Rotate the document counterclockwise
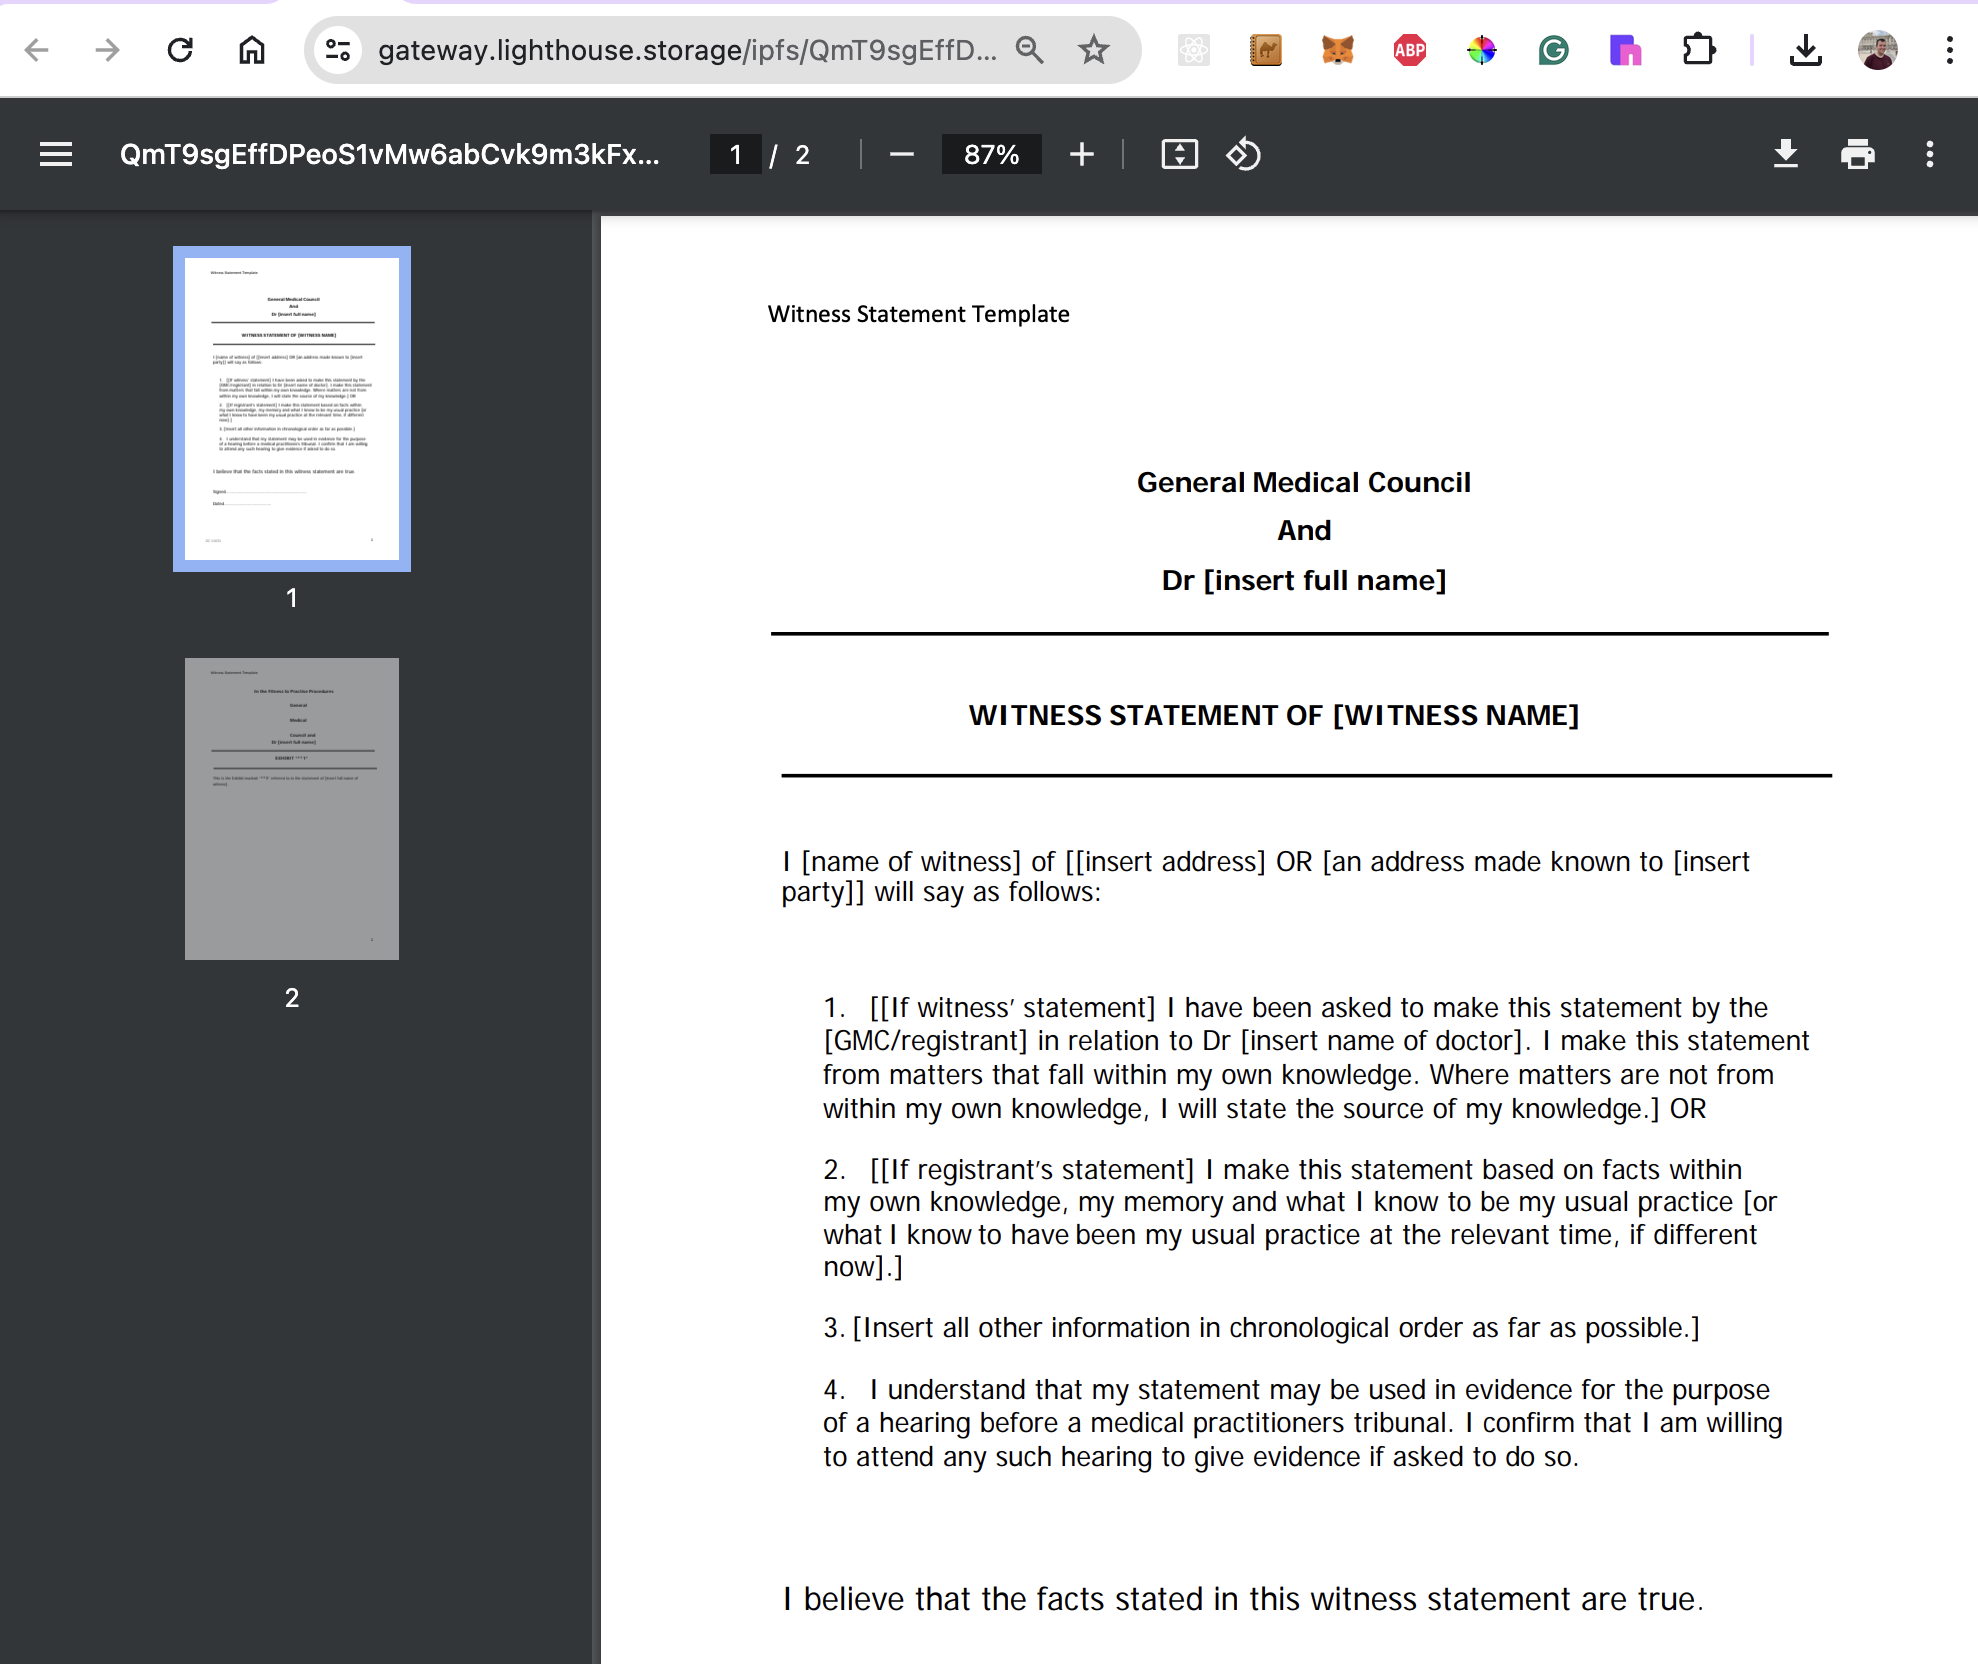The height and width of the screenshot is (1664, 1978). click(x=1243, y=154)
